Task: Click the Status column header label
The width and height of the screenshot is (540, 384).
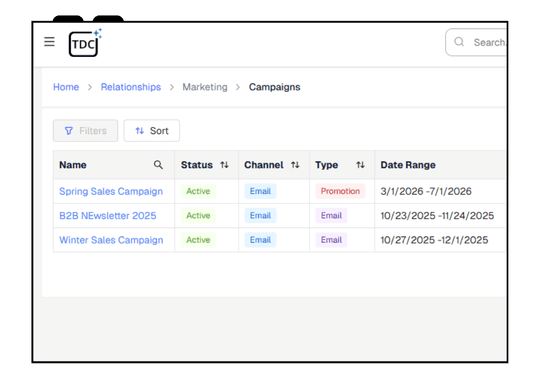Action: click(x=197, y=165)
